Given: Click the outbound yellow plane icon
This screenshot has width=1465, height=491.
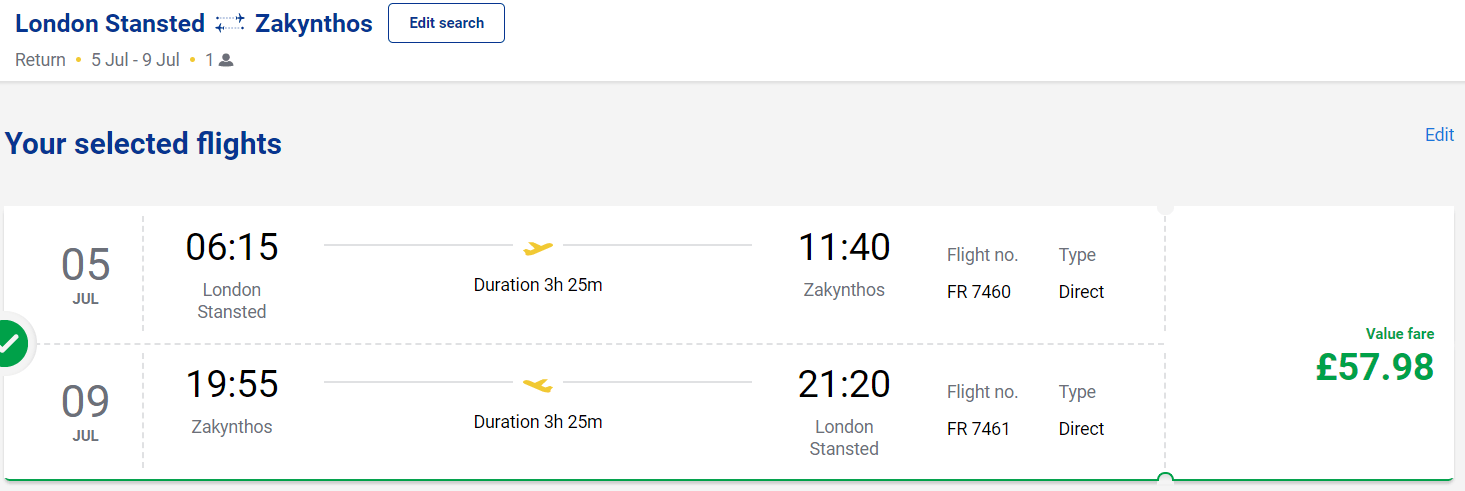Looking at the screenshot, I should pyautogui.click(x=538, y=246).
